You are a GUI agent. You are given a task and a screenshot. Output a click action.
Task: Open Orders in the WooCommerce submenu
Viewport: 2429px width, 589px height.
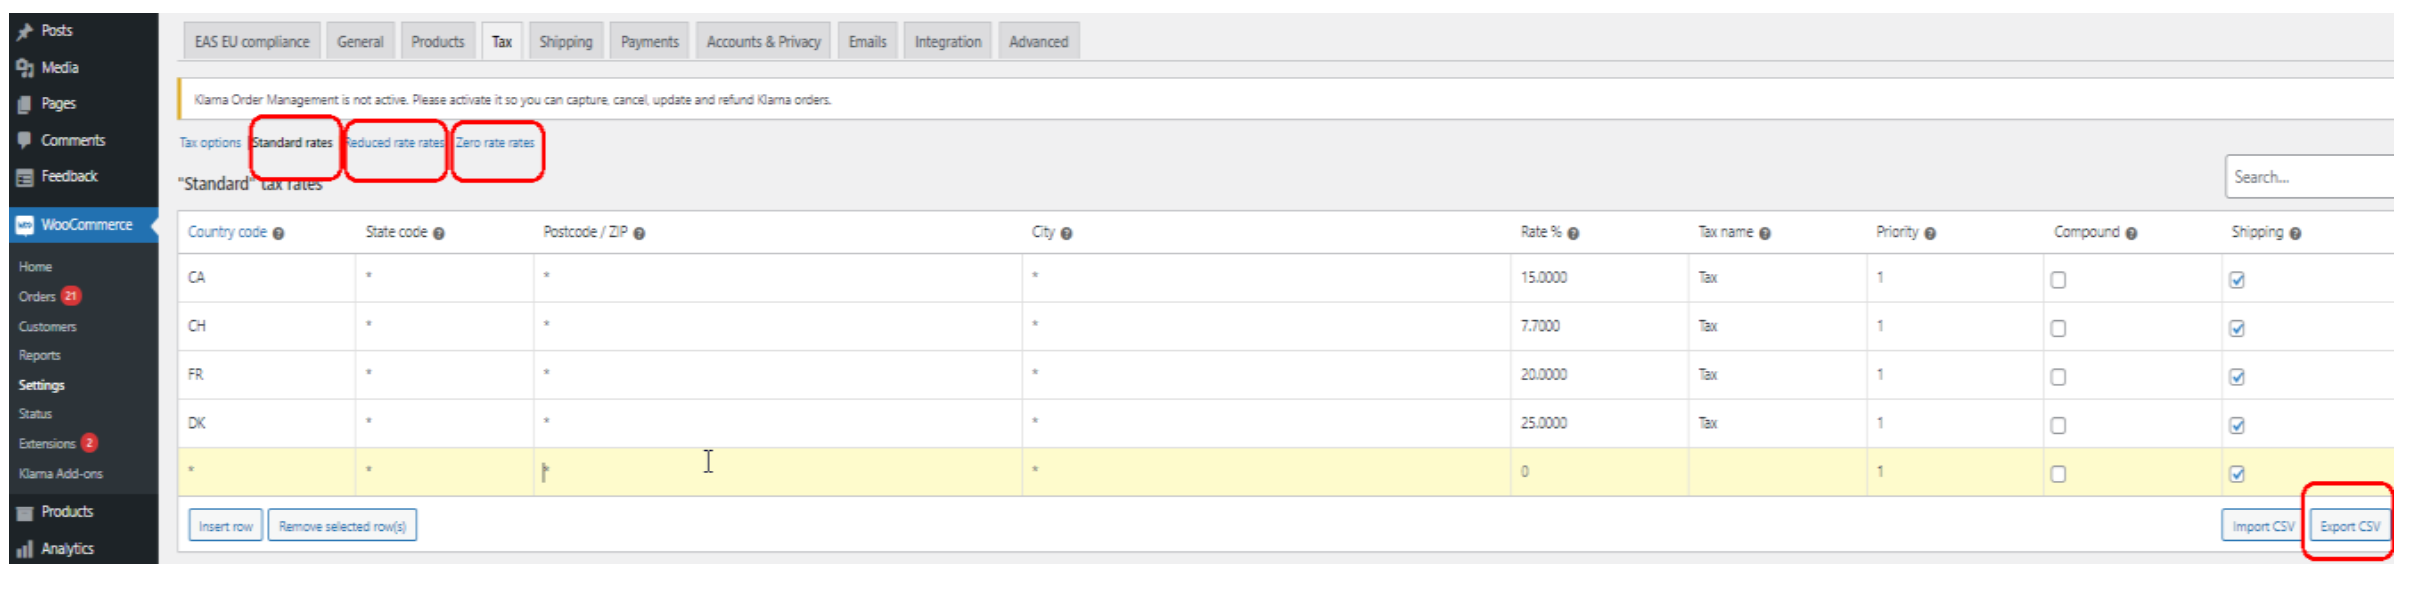point(37,297)
